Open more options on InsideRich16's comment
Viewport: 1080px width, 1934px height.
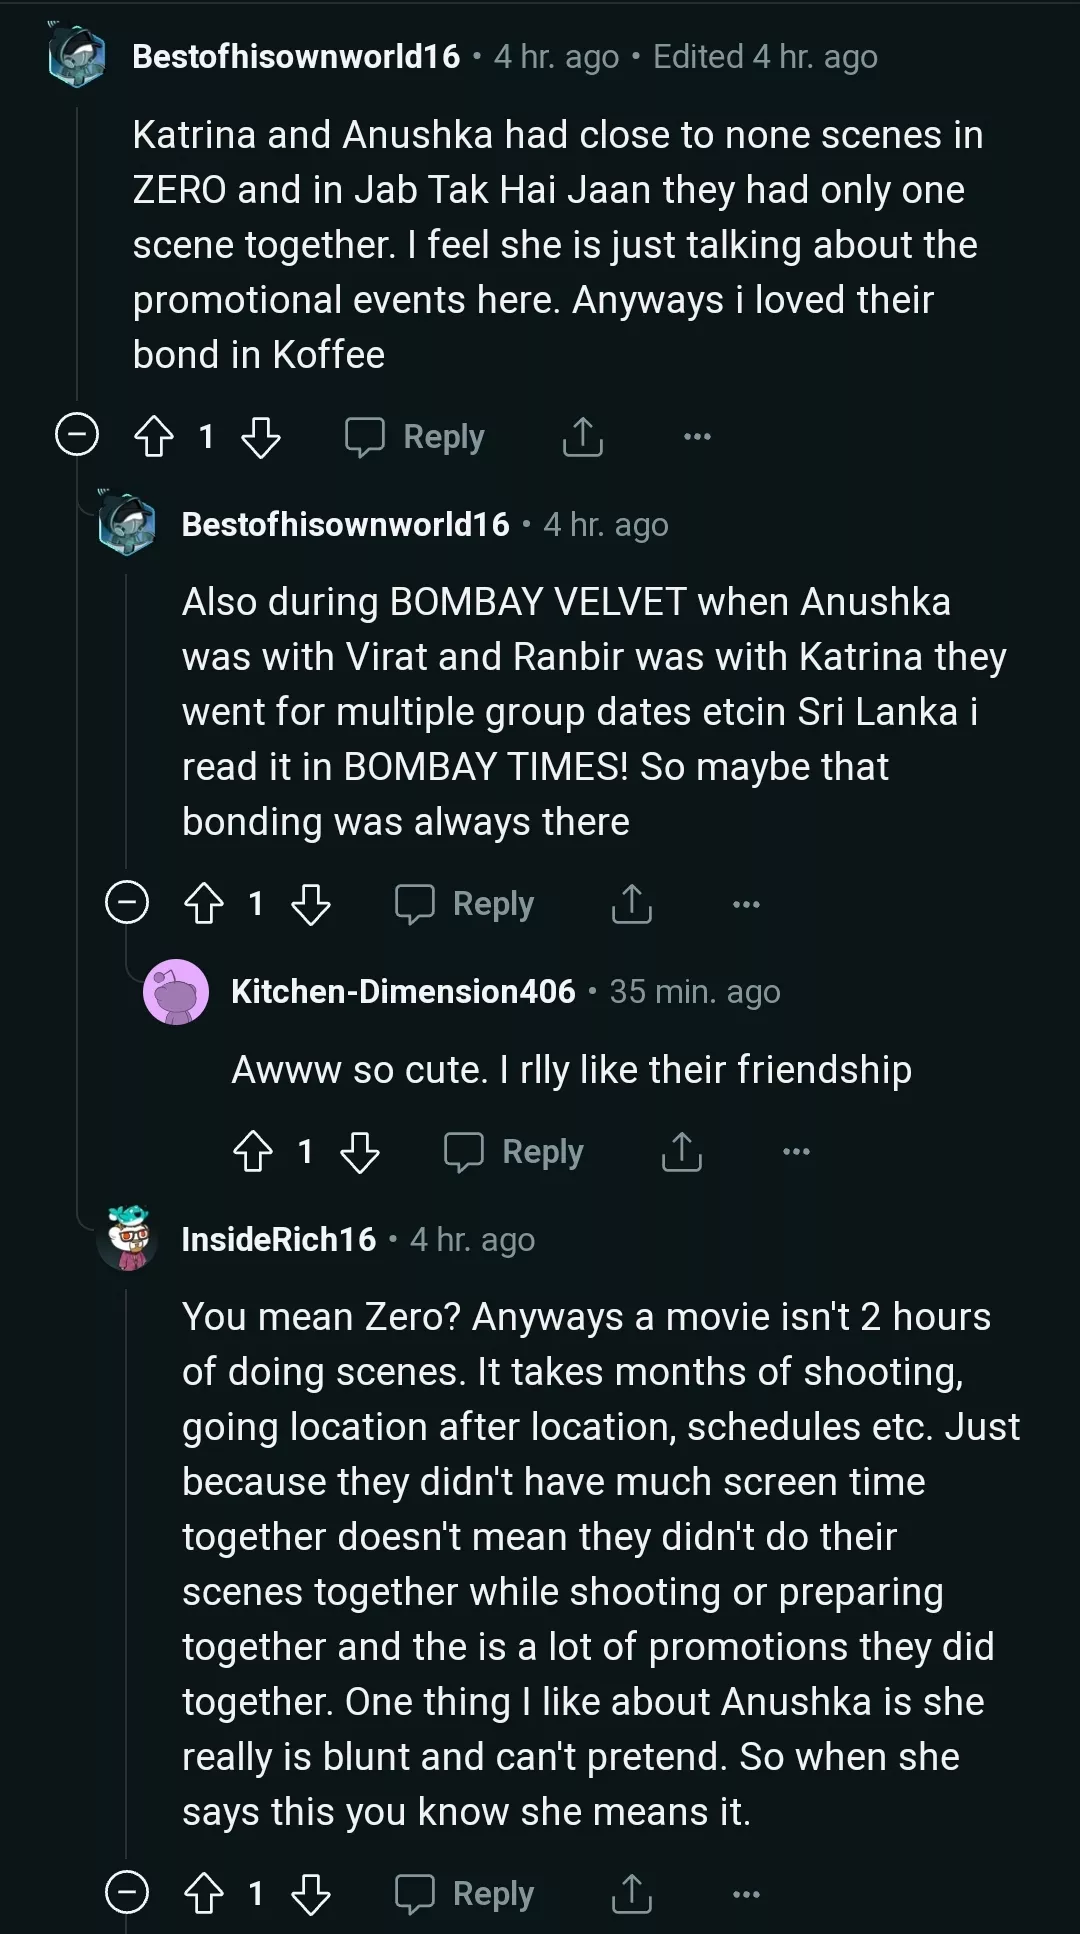coord(746,1894)
